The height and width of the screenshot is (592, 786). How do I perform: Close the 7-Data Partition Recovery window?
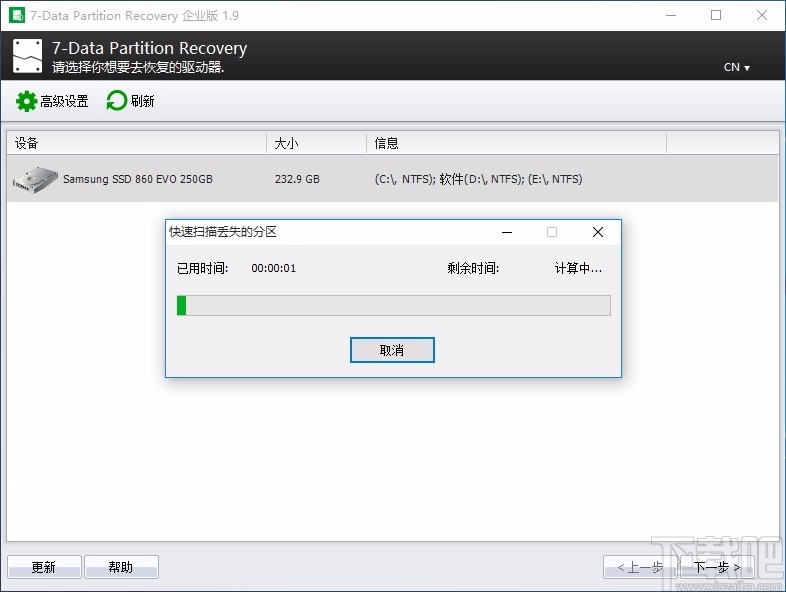(761, 16)
